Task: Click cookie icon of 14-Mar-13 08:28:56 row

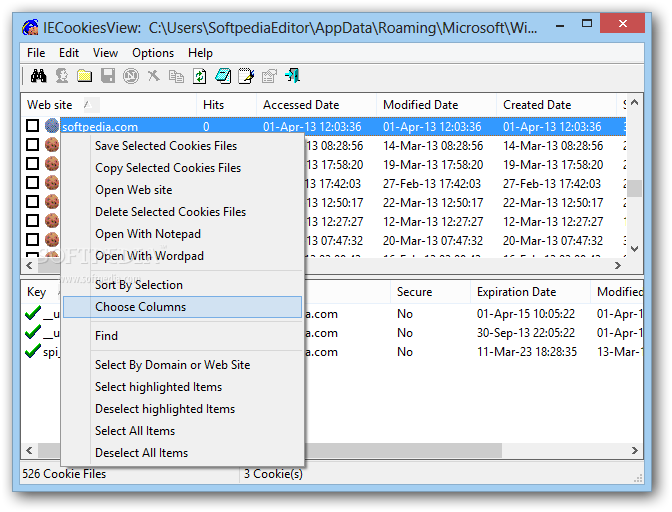Action: pos(52,145)
